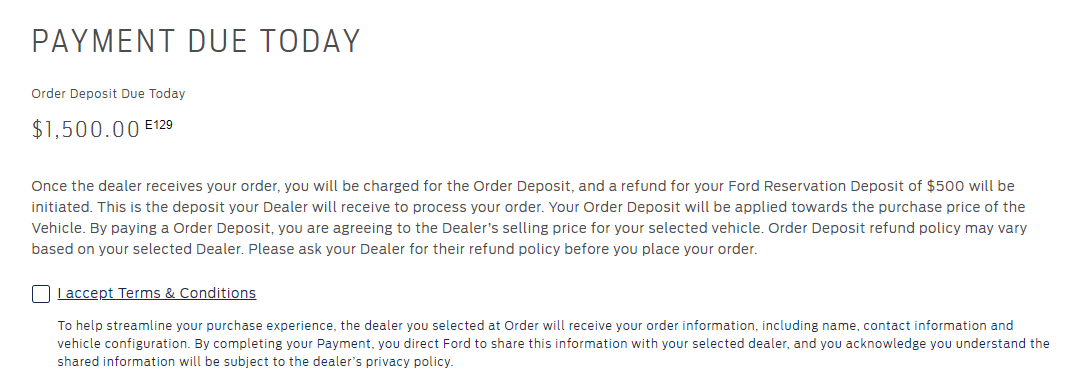Click the PAYMENT DUE TODAY heading
Screen dimensions: 1076x373
point(196,42)
